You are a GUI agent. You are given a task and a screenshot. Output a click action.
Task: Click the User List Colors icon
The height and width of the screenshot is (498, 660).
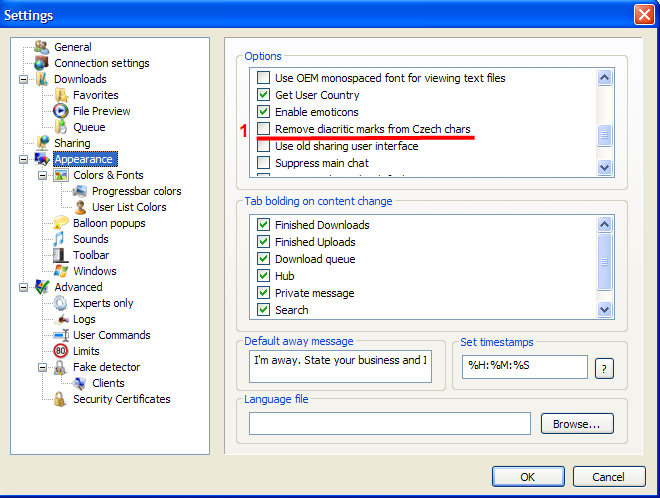[80, 207]
